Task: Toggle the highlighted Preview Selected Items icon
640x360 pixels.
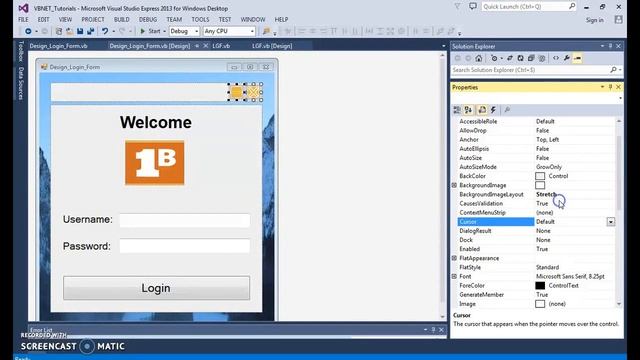Action: tap(577, 58)
